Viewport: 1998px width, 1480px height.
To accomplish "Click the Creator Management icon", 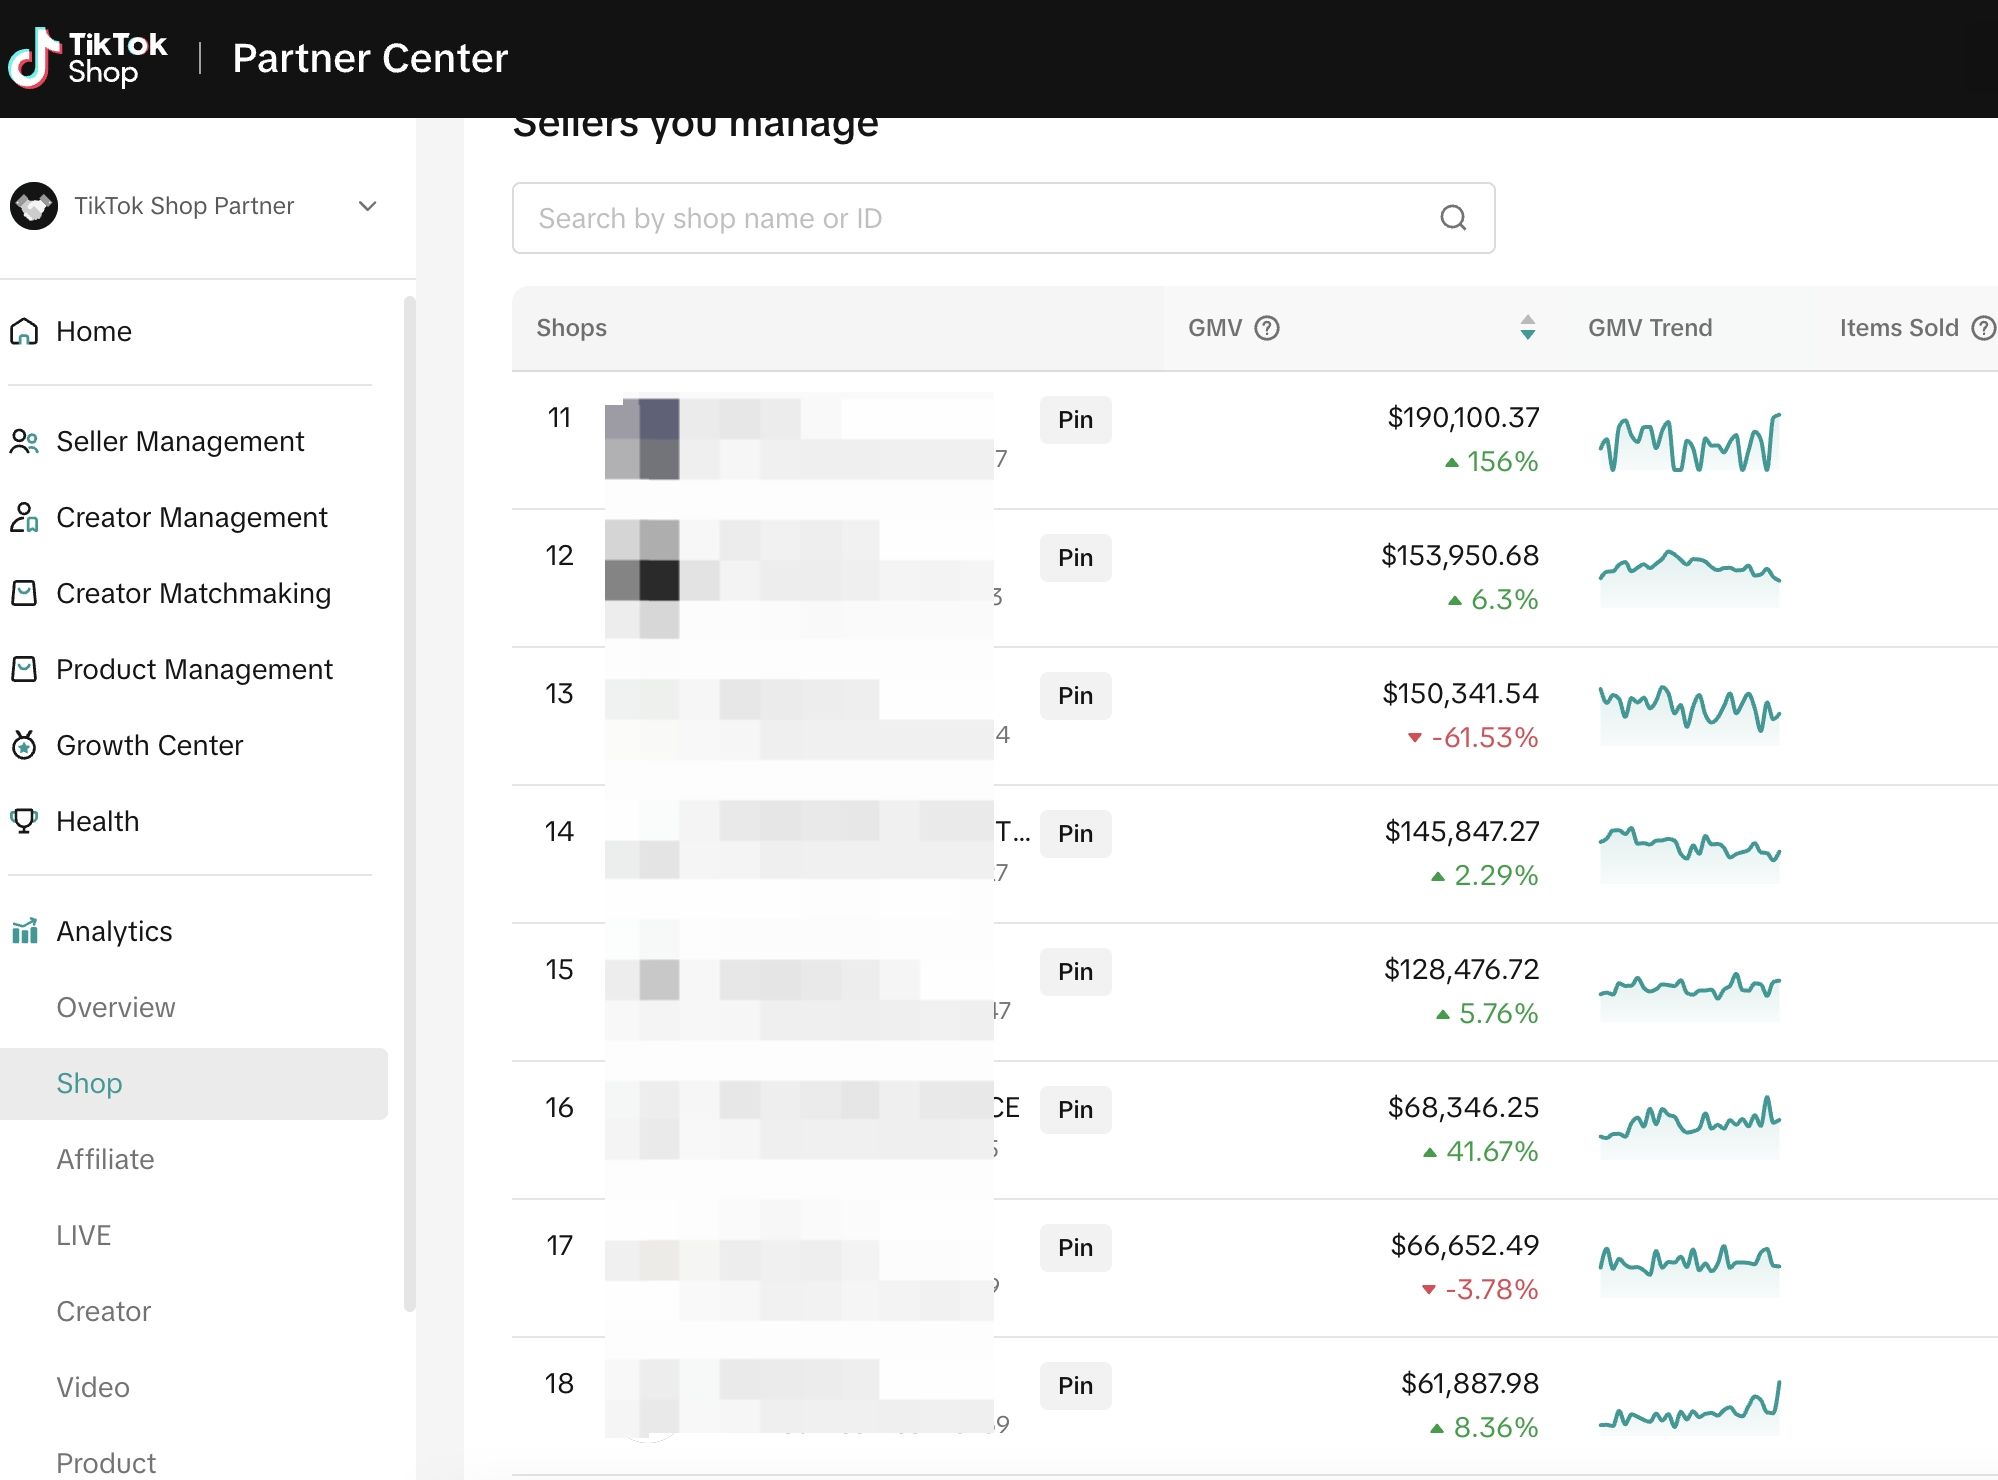I will point(24,517).
